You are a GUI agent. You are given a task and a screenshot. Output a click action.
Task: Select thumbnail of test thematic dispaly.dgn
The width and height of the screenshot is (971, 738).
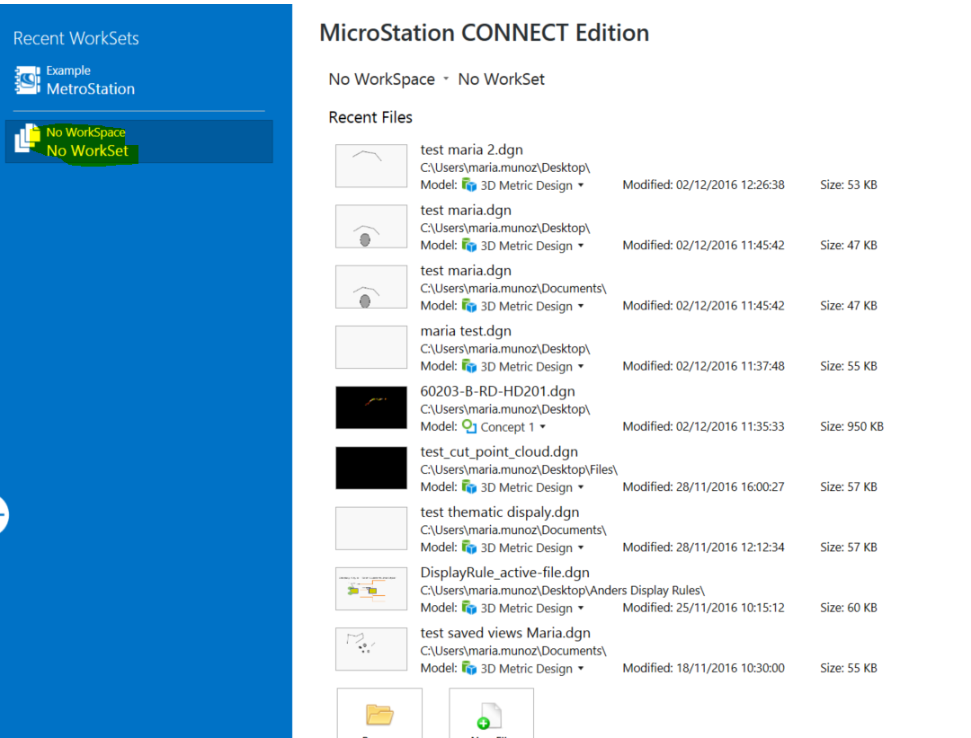point(371,529)
